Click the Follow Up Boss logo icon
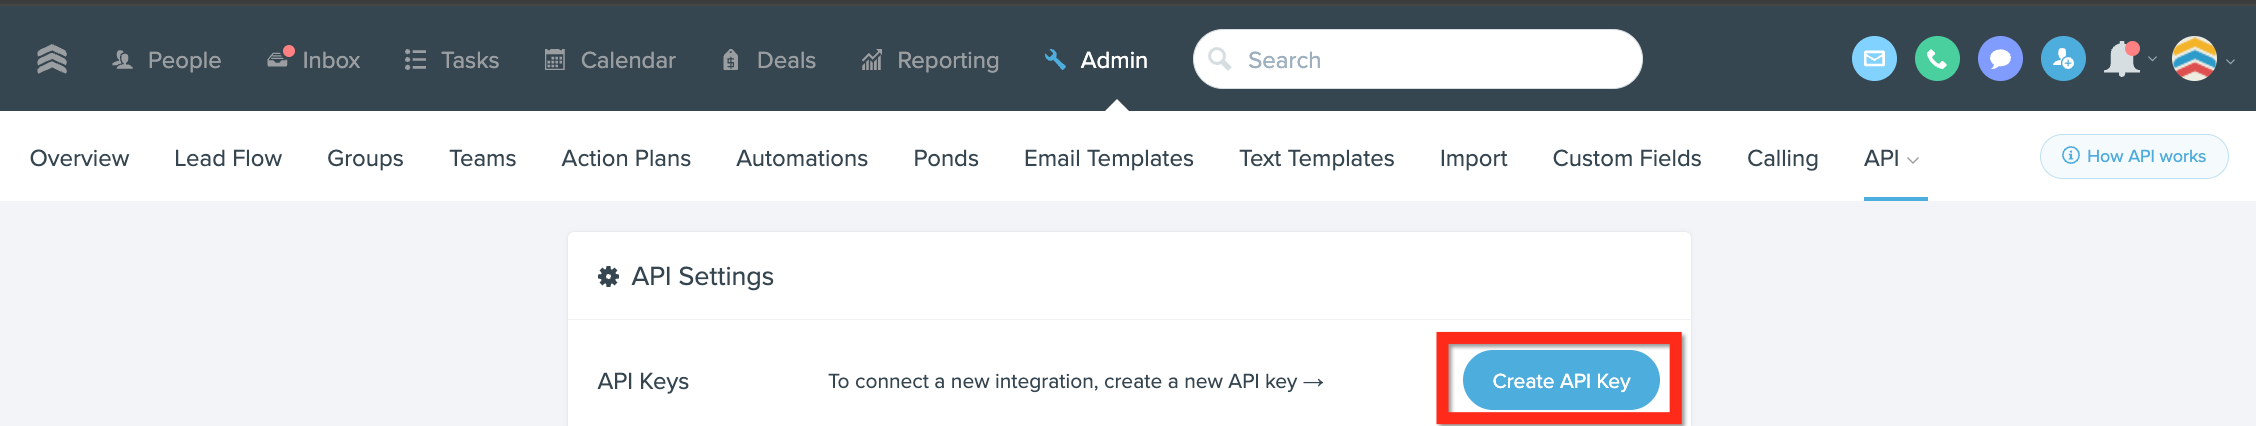Image resolution: width=2256 pixels, height=426 pixels. [52, 60]
